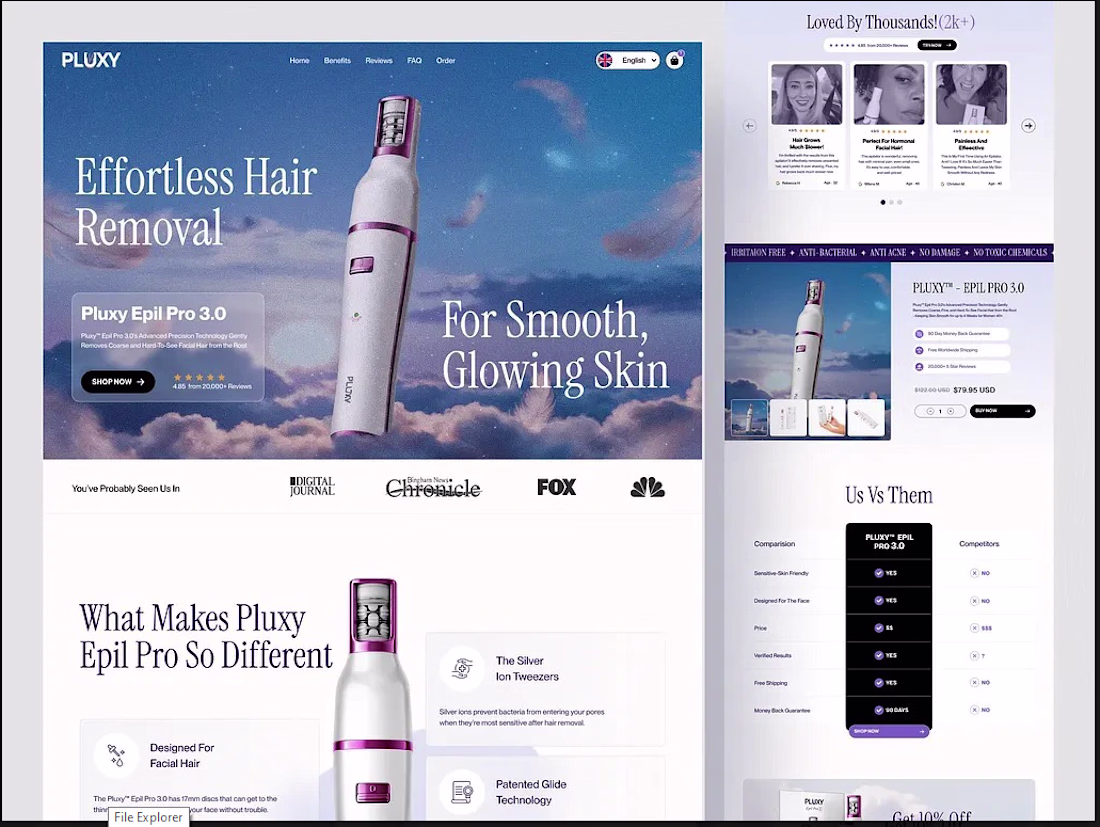Click the Sensitive-Skin Friendly YES checkmark
This screenshot has height=827, width=1100.
coord(878,573)
